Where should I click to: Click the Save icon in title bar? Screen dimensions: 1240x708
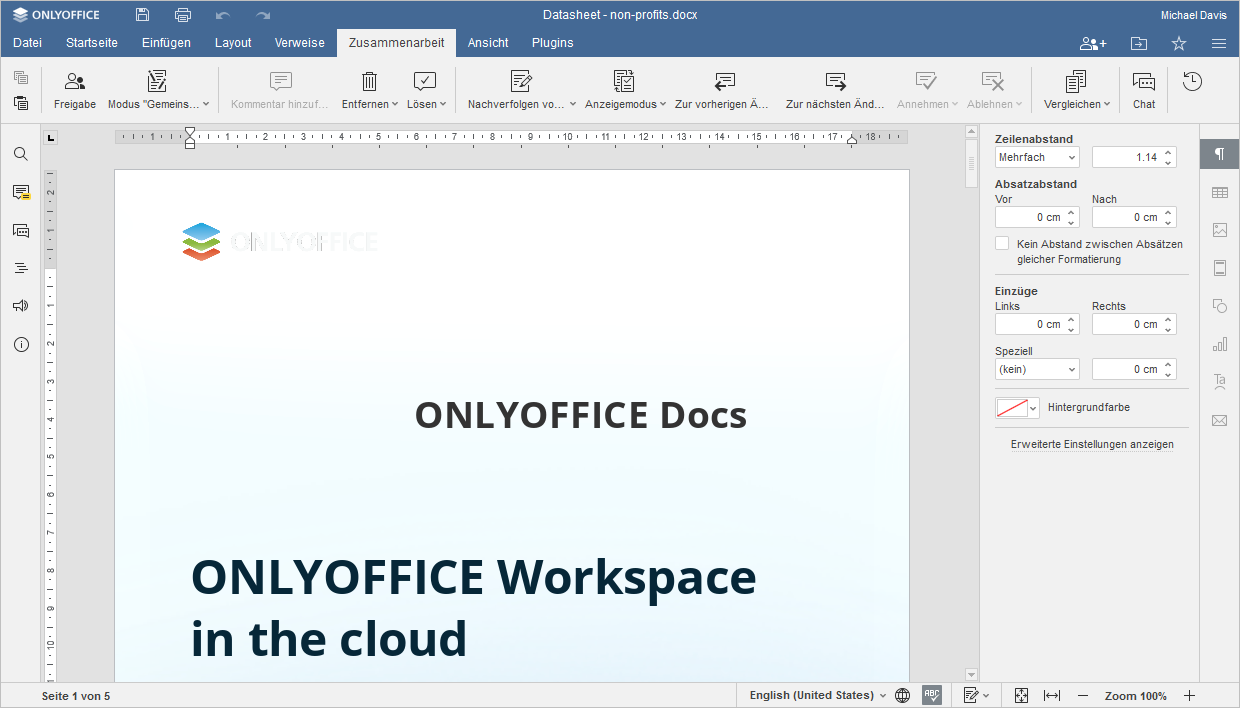pyautogui.click(x=143, y=15)
